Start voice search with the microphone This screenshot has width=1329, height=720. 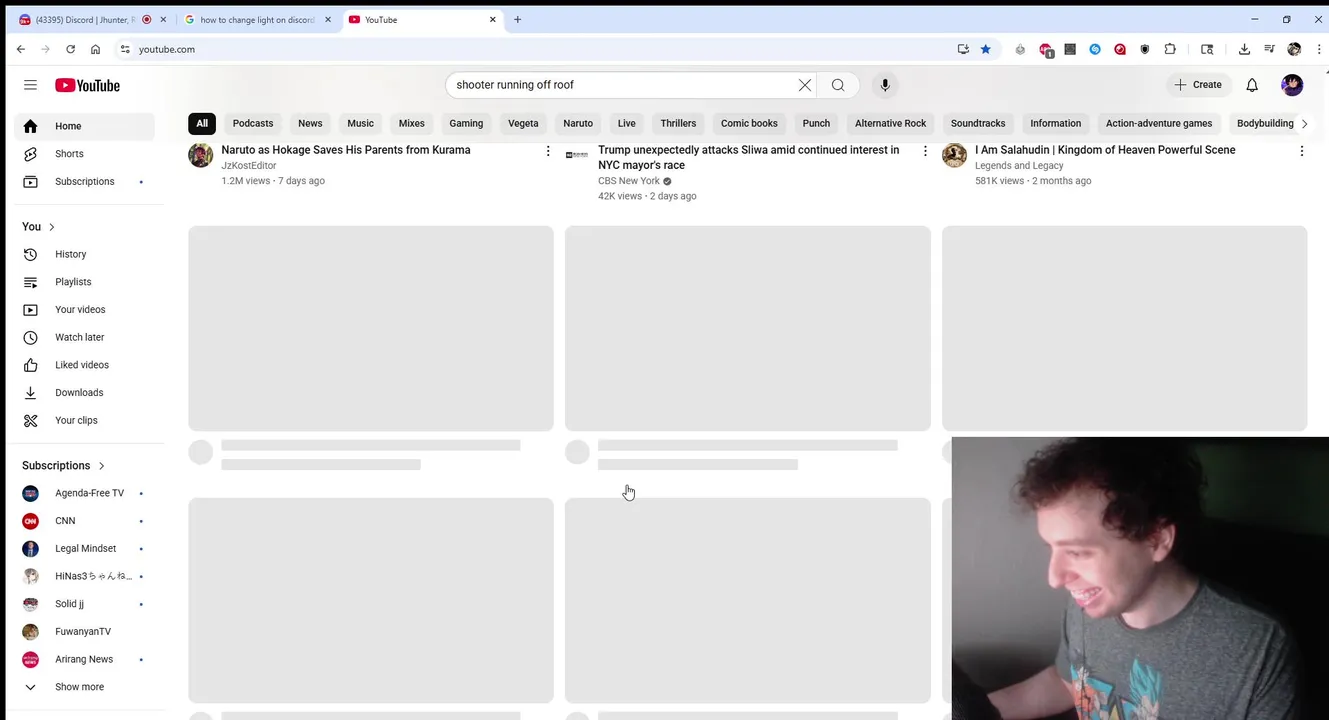(885, 85)
